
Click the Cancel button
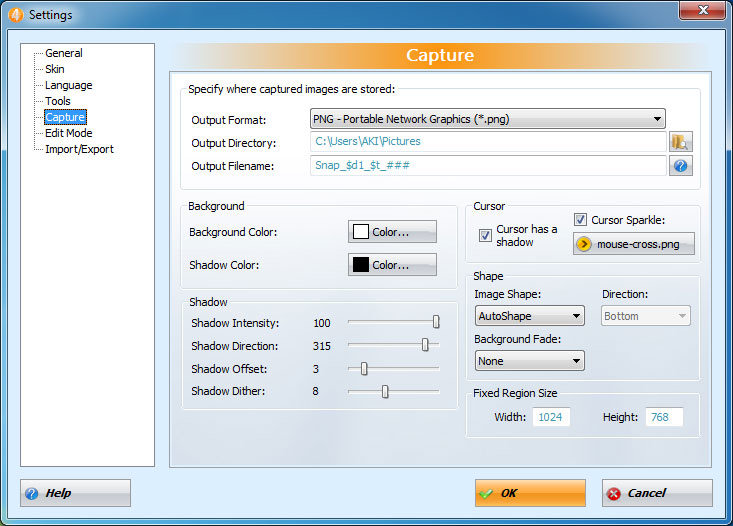(657, 493)
